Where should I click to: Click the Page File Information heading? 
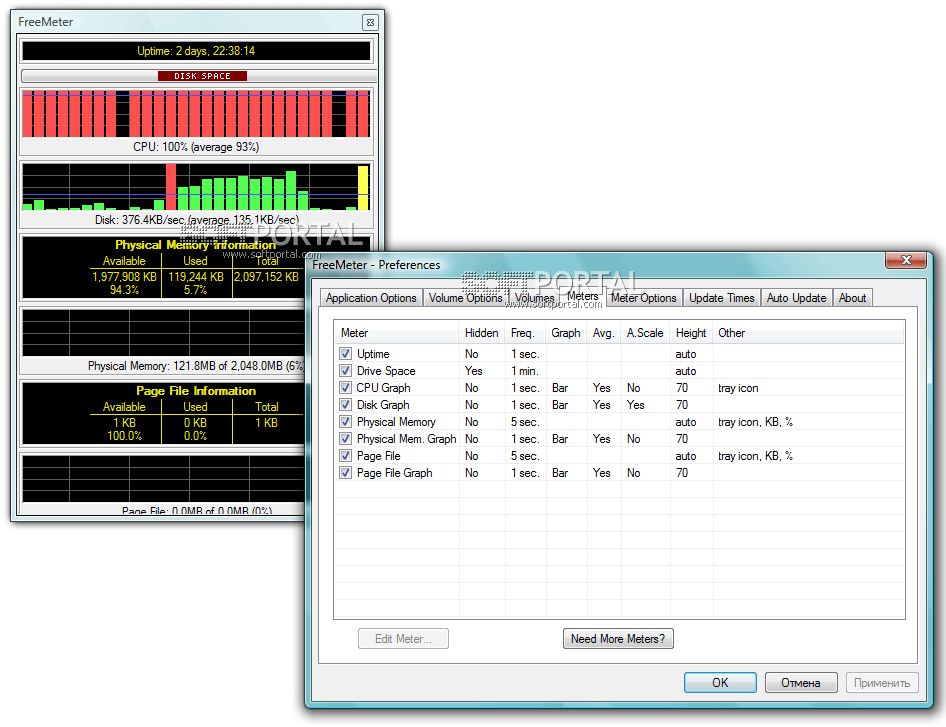[x=196, y=391]
